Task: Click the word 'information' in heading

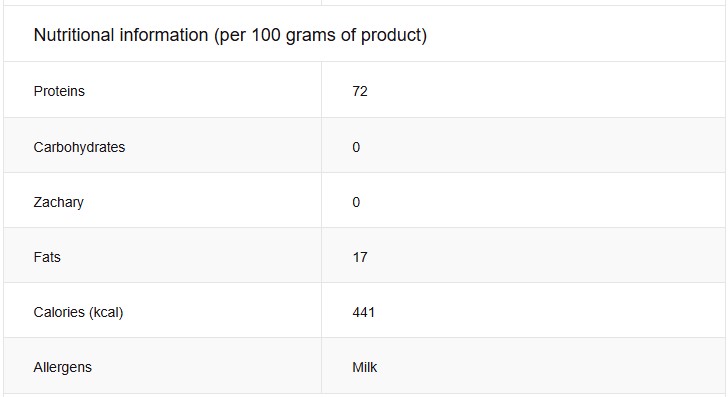Action: (164, 35)
